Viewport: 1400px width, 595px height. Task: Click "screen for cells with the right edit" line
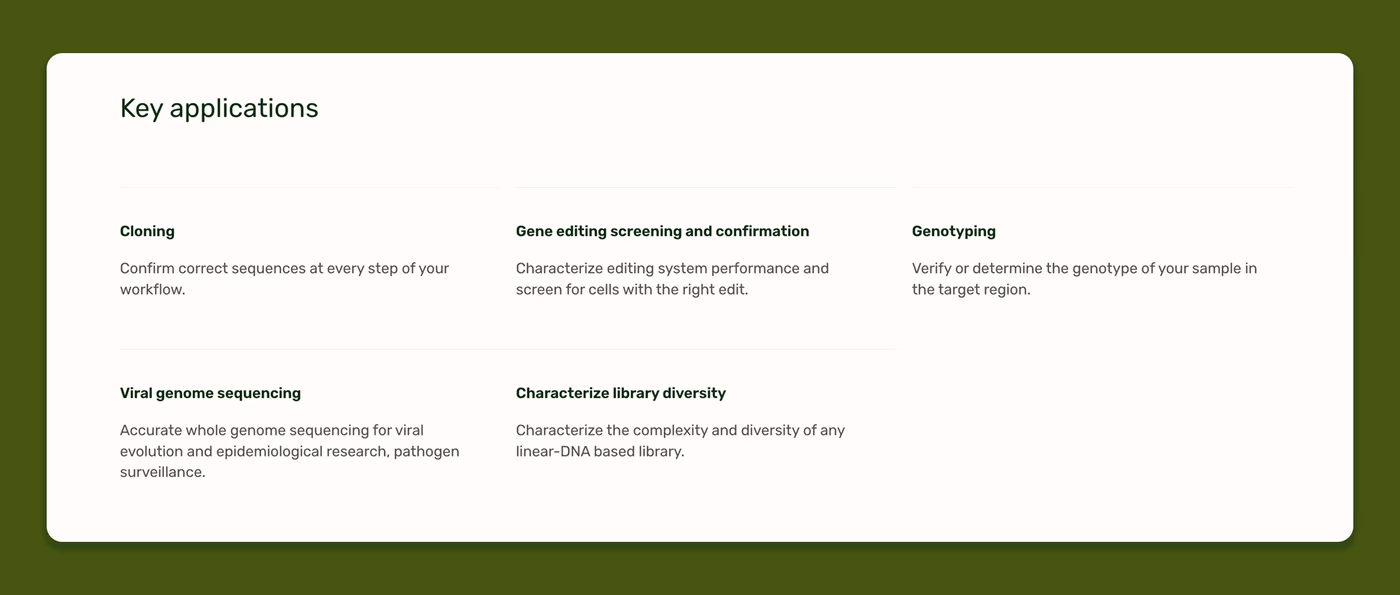click(x=632, y=290)
